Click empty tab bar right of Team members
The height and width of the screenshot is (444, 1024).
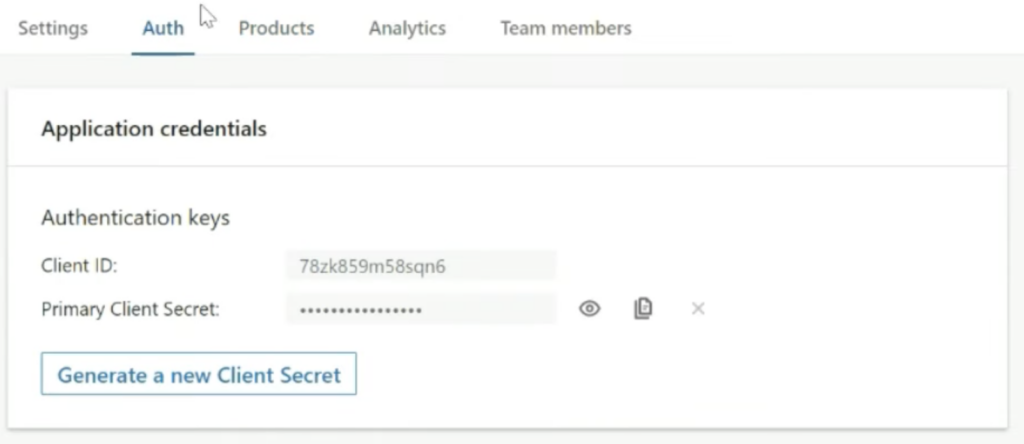[820, 28]
